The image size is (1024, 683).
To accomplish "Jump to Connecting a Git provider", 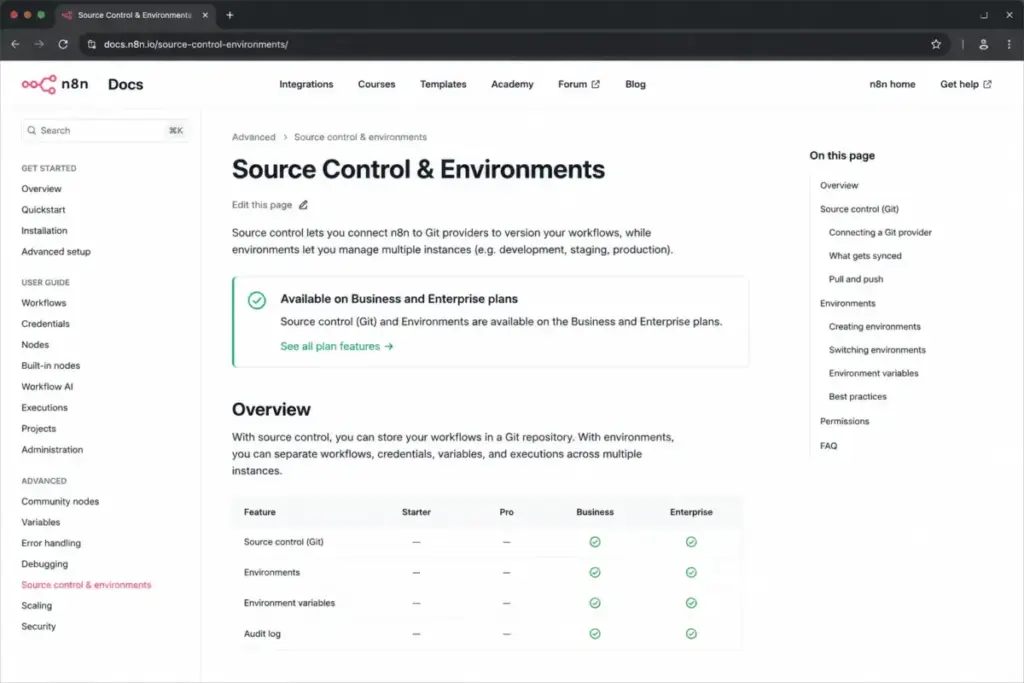I will coord(880,232).
